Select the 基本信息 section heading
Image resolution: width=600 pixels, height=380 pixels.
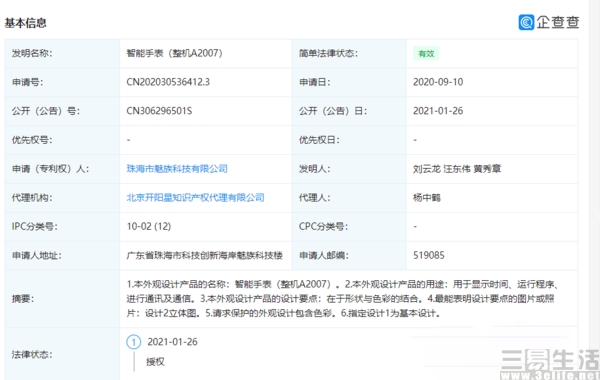(25, 23)
